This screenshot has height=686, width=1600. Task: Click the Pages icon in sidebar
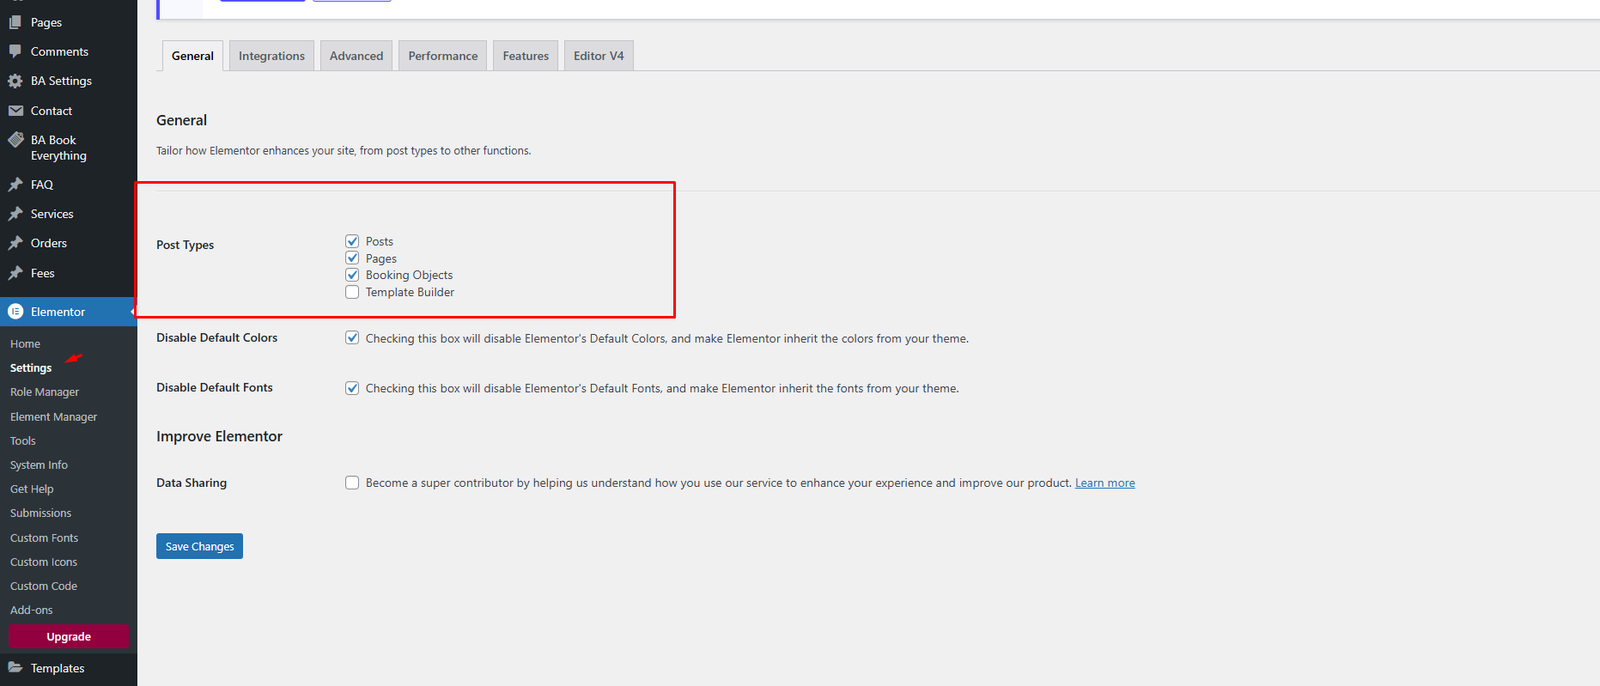pyautogui.click(x=15, y=22)
